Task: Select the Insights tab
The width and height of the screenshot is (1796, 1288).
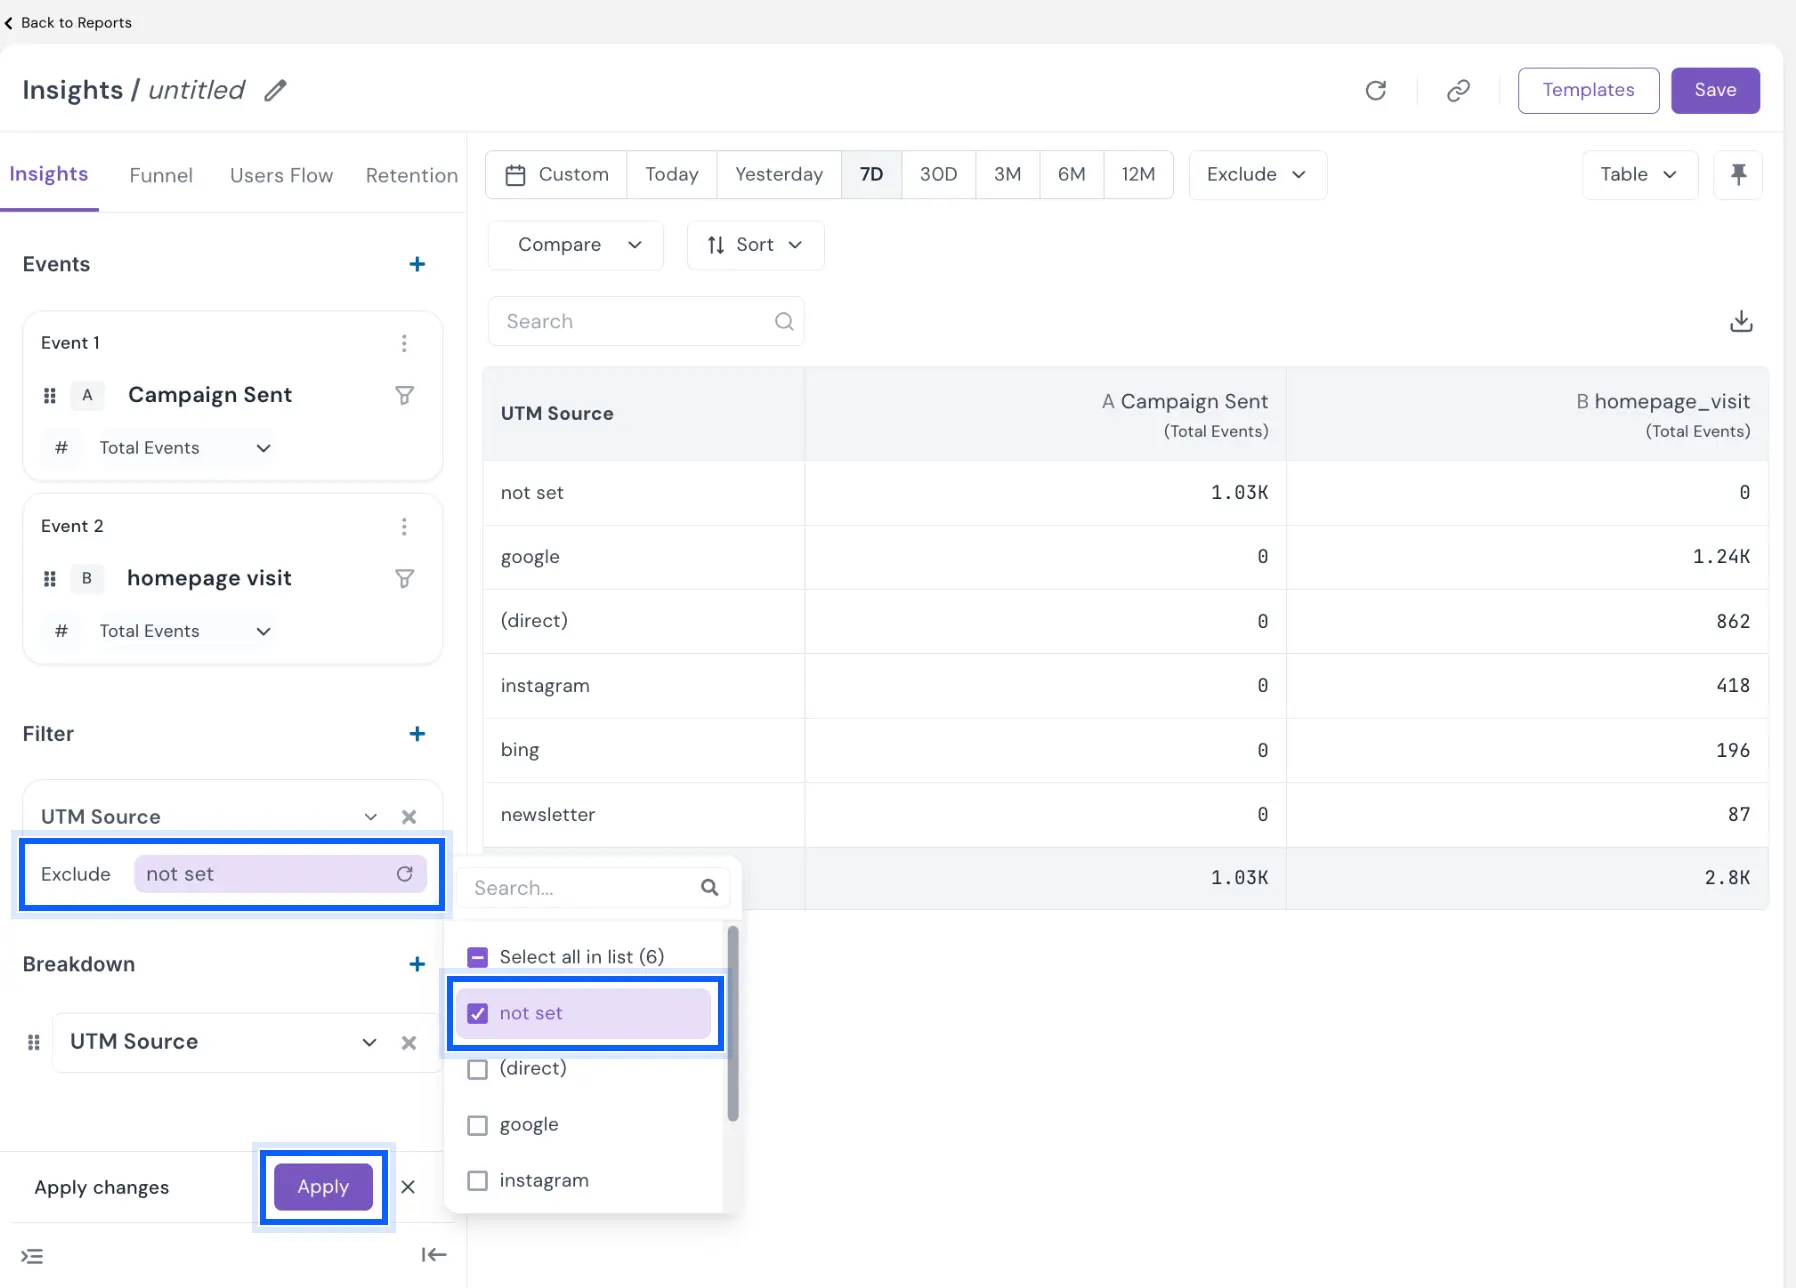Action: pyautogui.click(x=49, y=174)
